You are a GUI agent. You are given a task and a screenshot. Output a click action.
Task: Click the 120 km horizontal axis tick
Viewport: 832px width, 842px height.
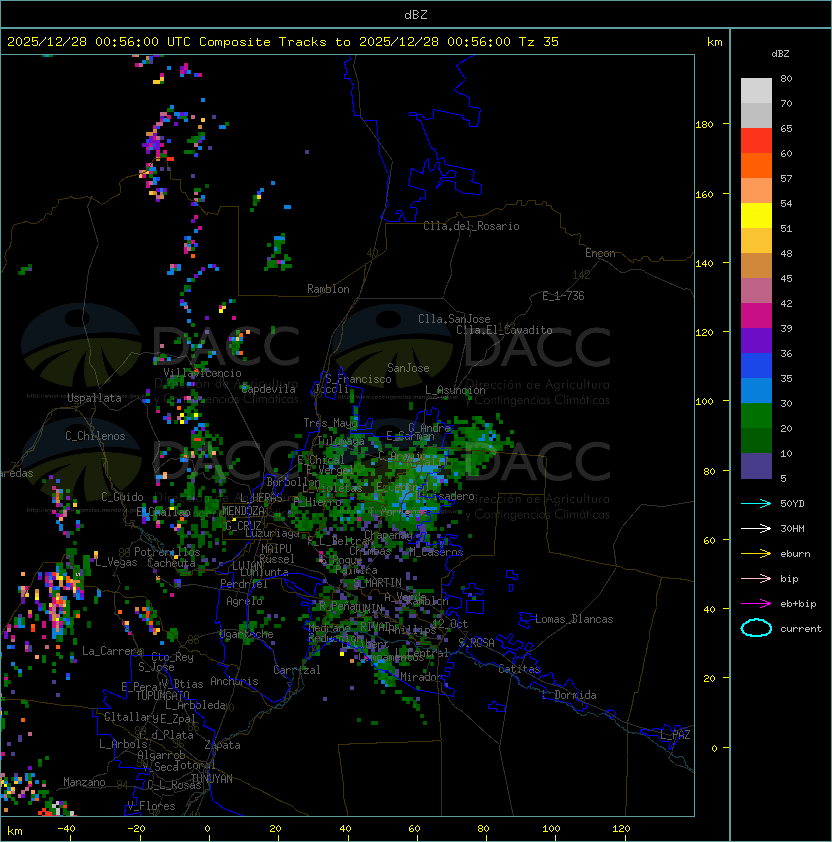pos(621,829)
